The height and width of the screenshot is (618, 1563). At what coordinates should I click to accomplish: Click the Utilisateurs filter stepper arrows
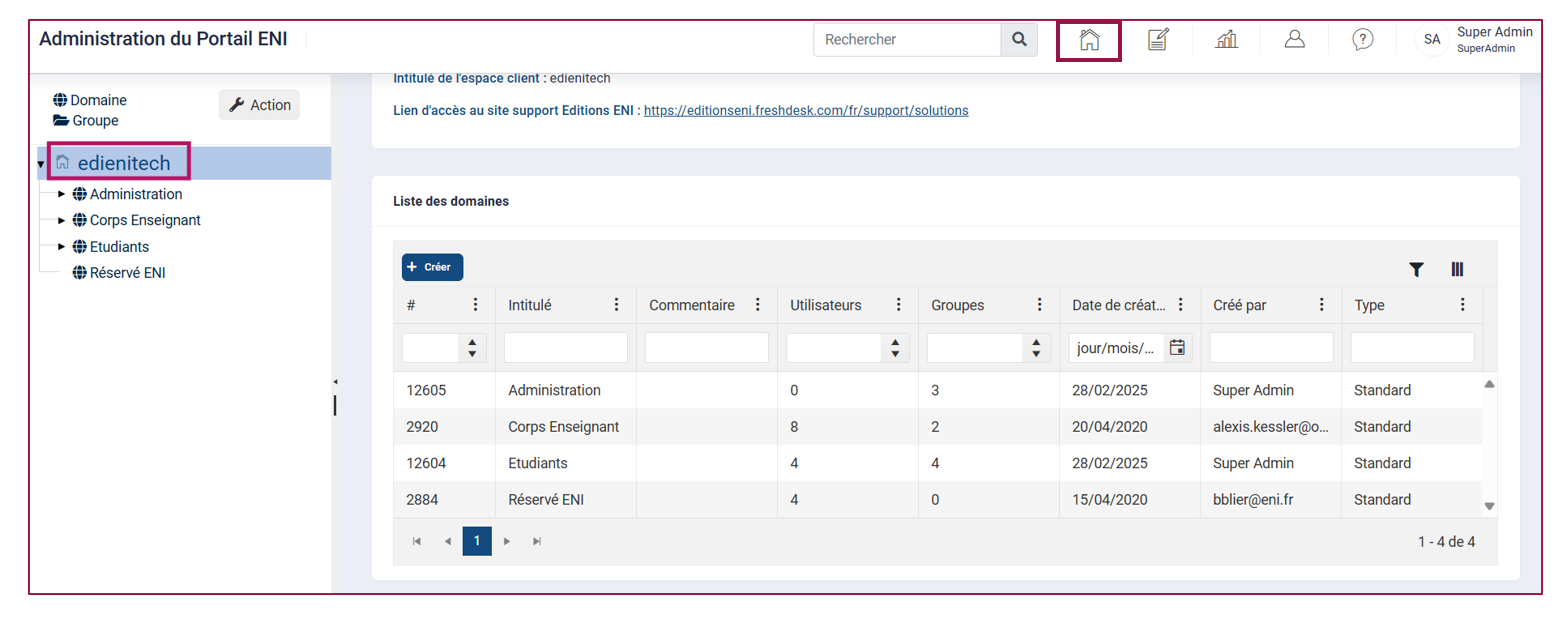[x=895, y=348]
